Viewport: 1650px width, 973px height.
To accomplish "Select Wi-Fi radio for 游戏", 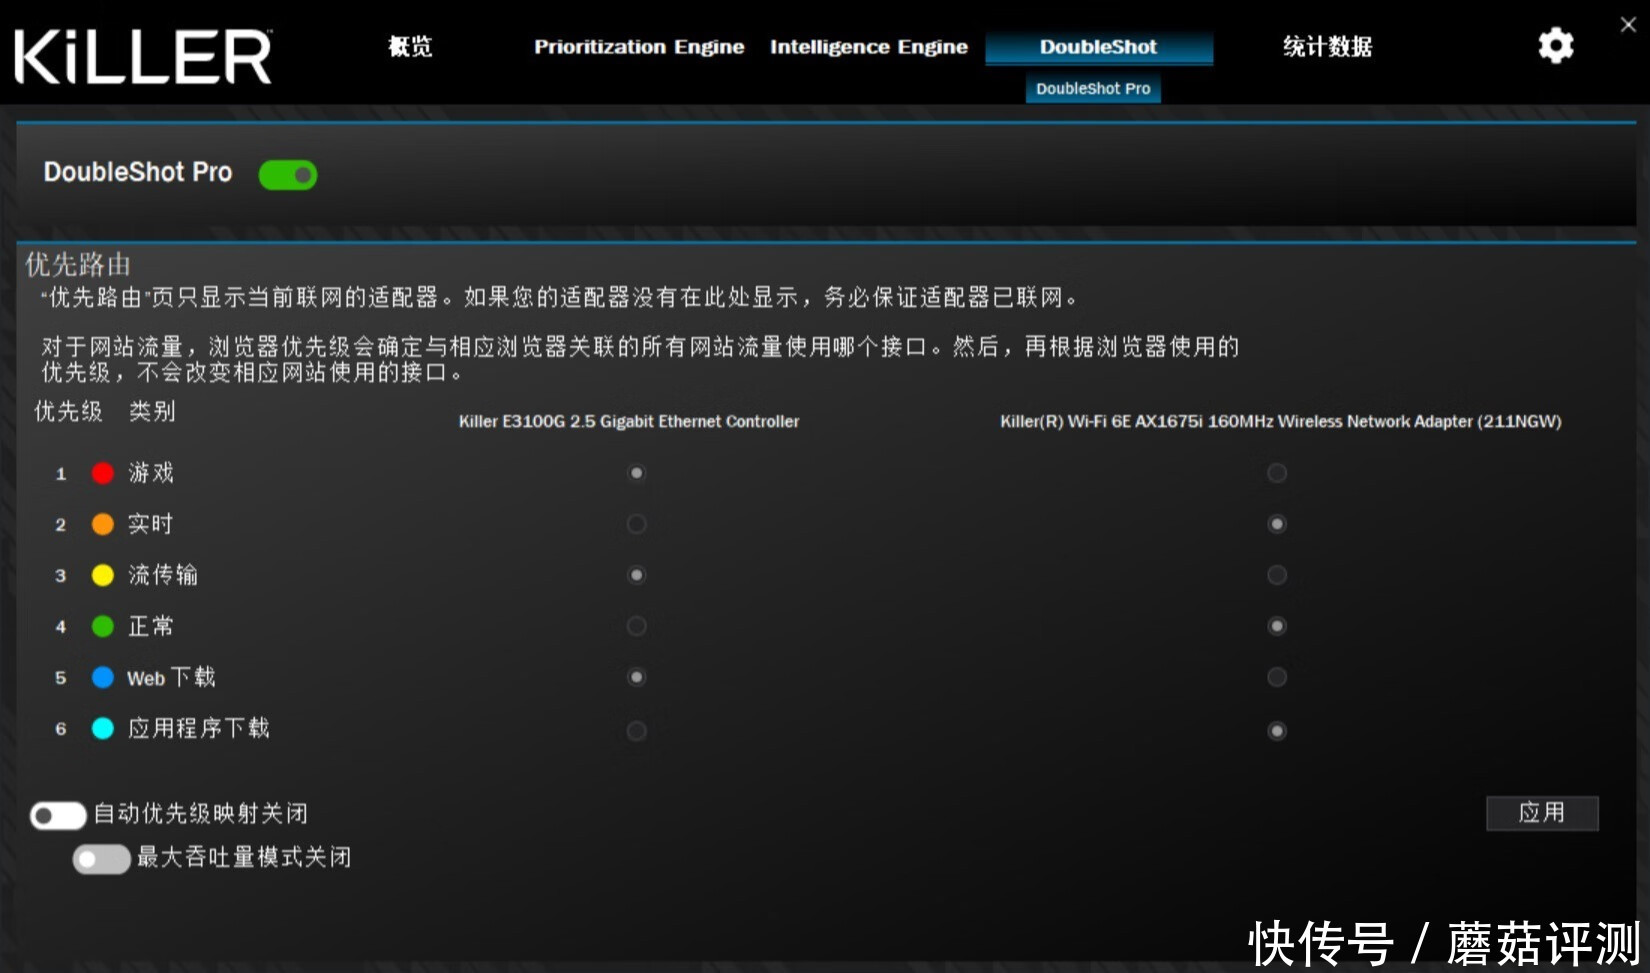I will 1277,473.
